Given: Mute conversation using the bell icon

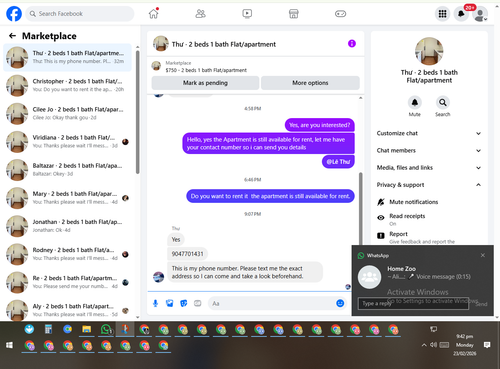Looking at the screenshot, I should (x=415, y=102).
